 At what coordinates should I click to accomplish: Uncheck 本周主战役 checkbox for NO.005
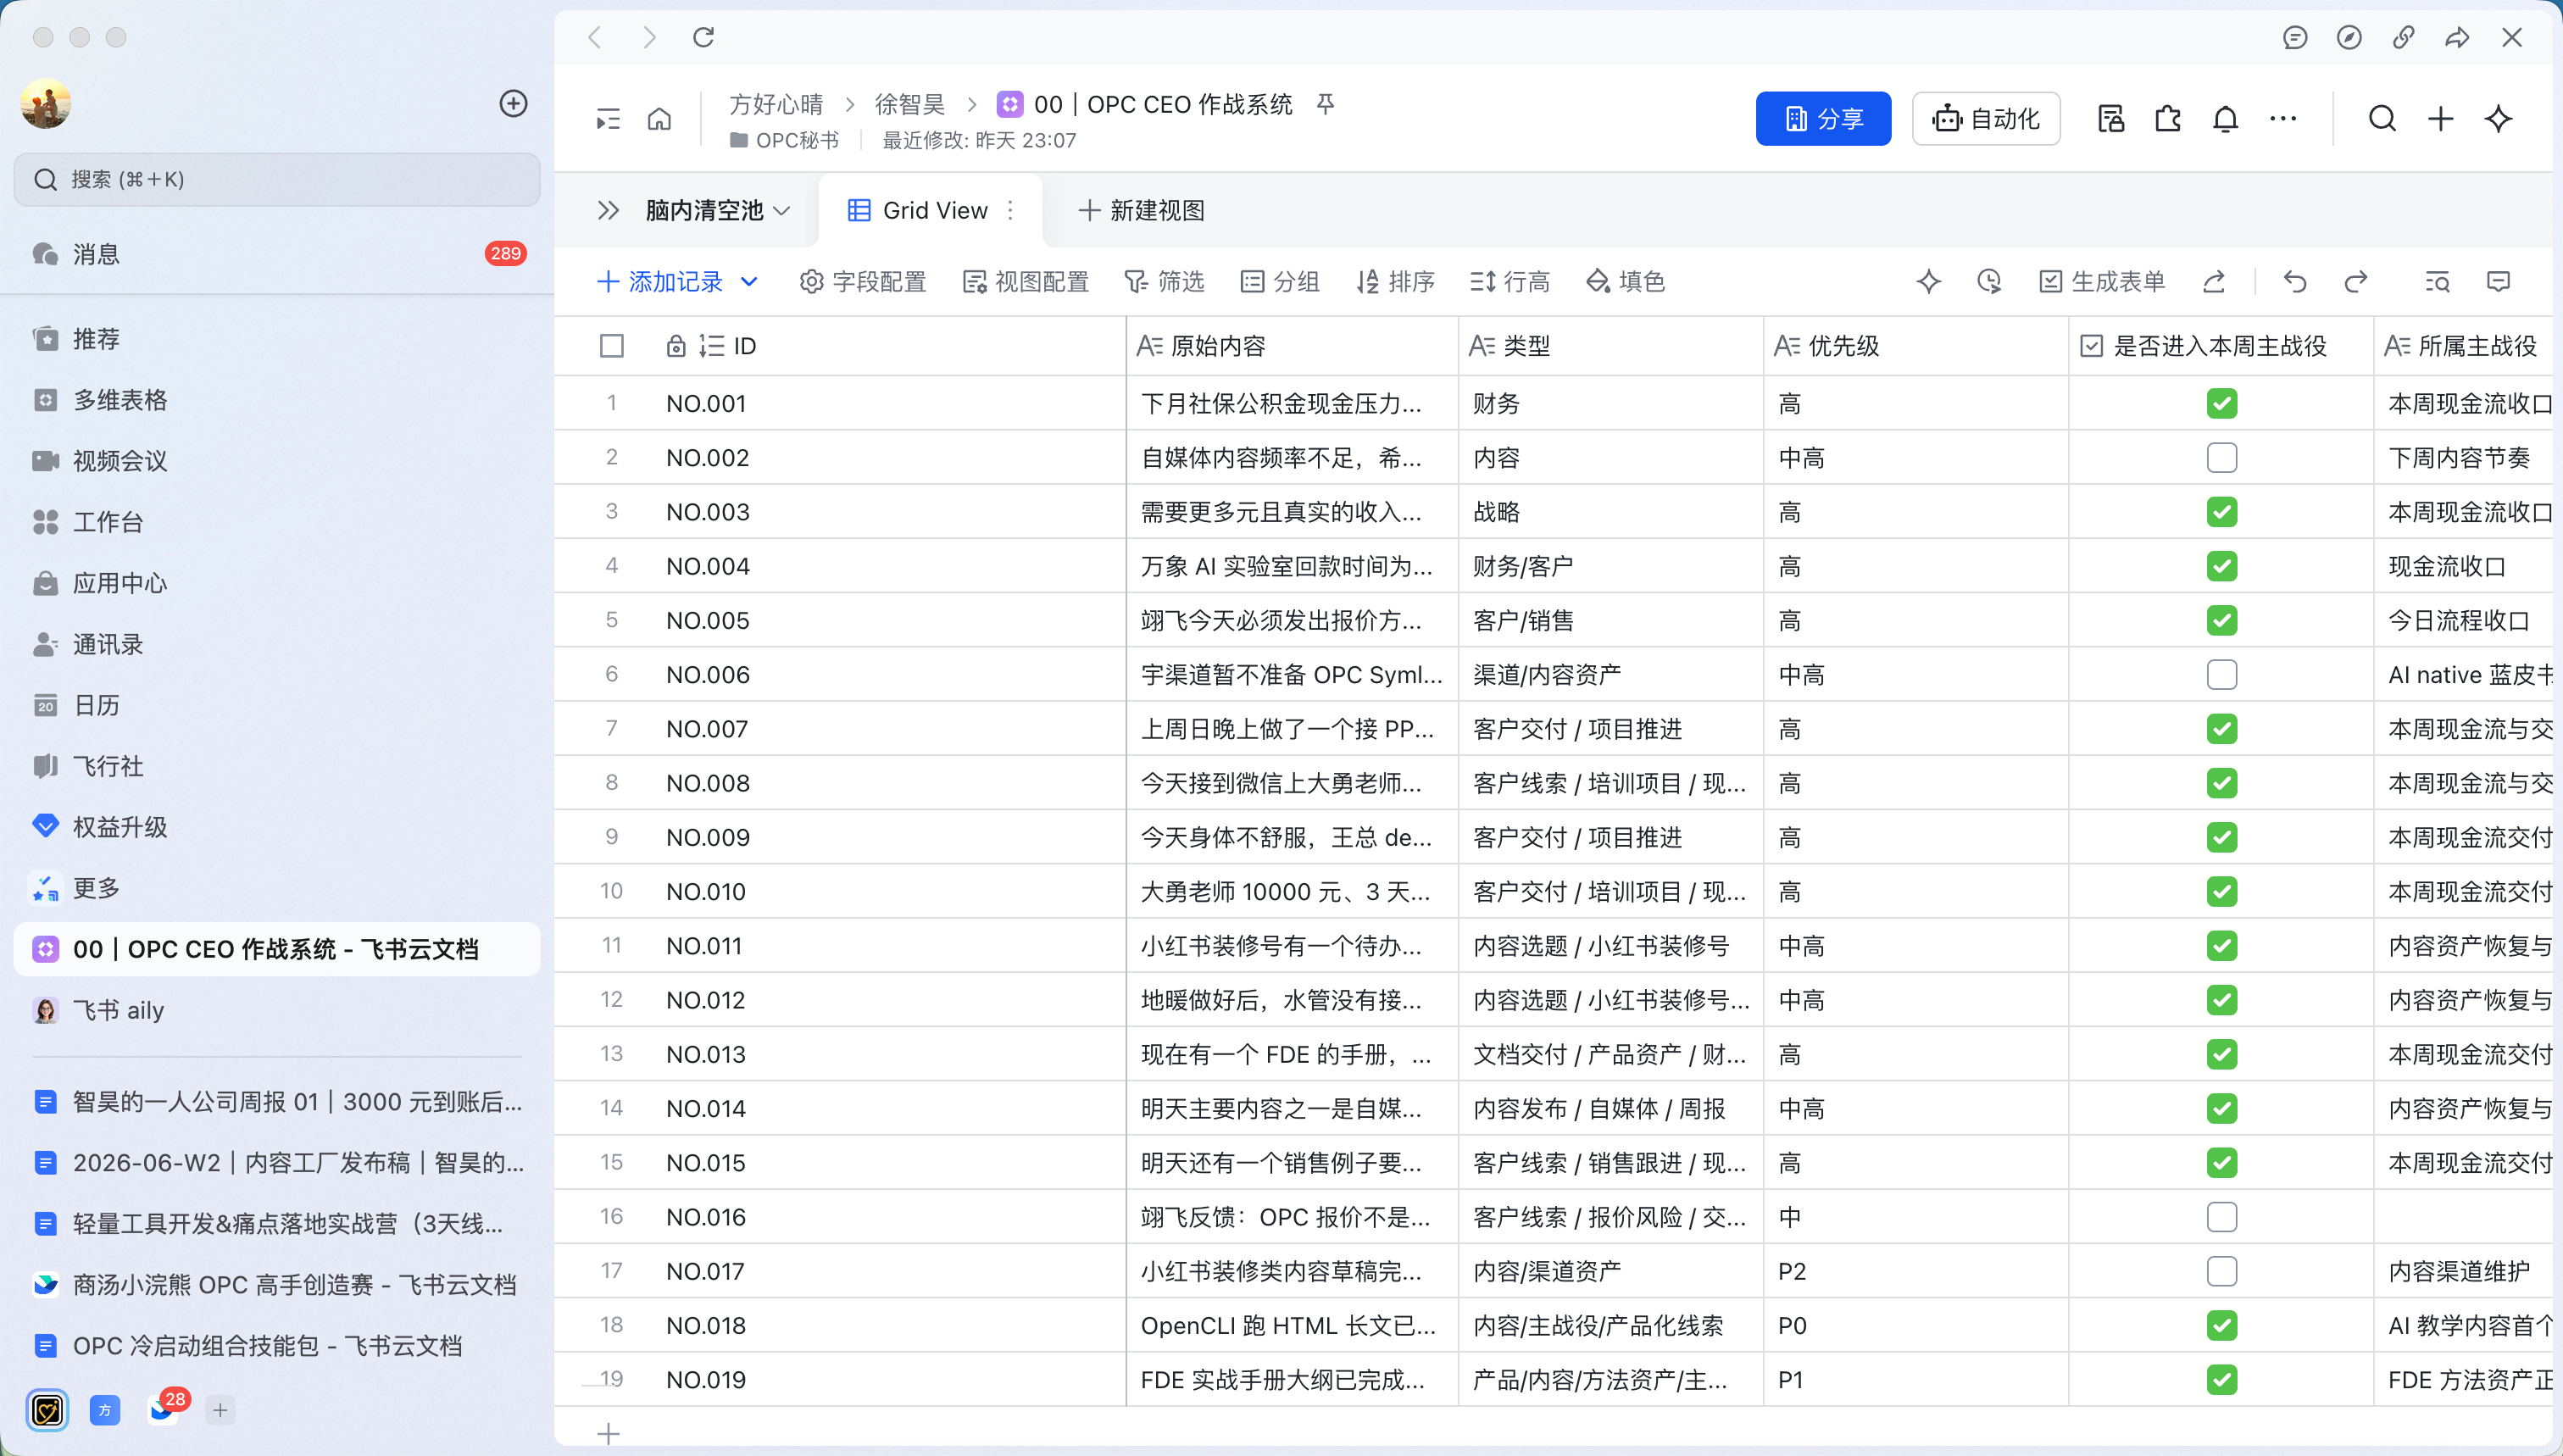[x=2222, y=621]
